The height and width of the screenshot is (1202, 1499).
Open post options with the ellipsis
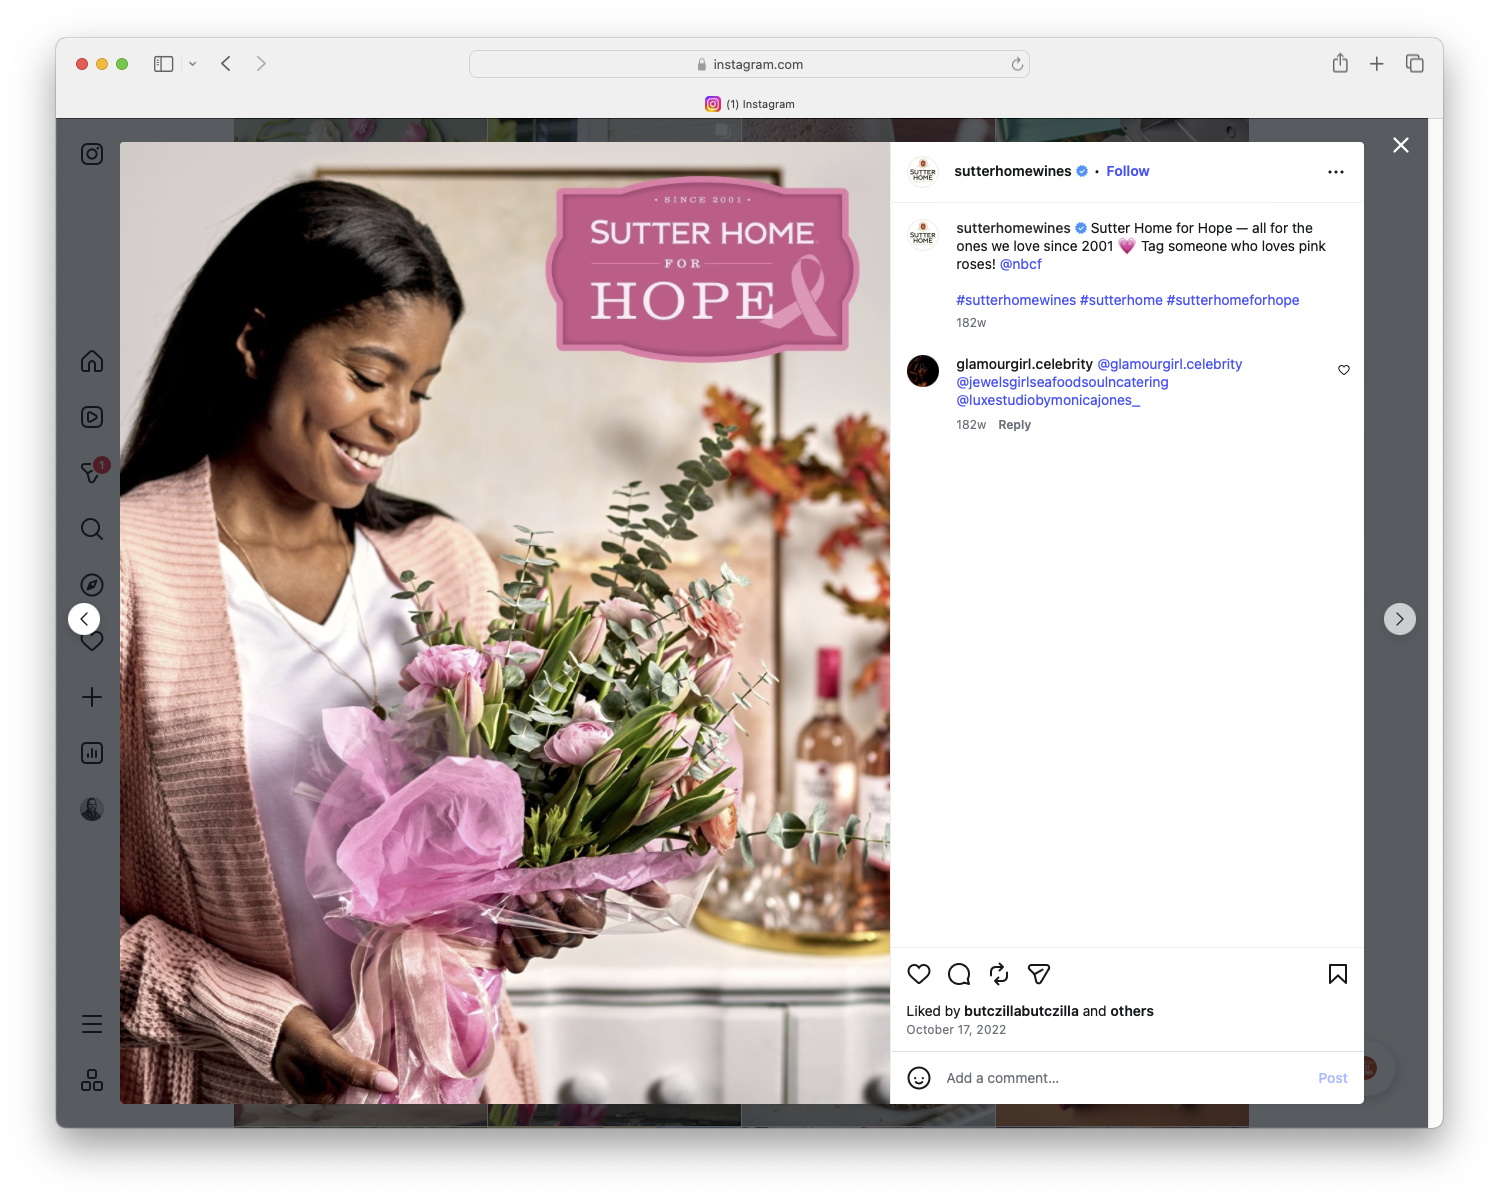1336,171
